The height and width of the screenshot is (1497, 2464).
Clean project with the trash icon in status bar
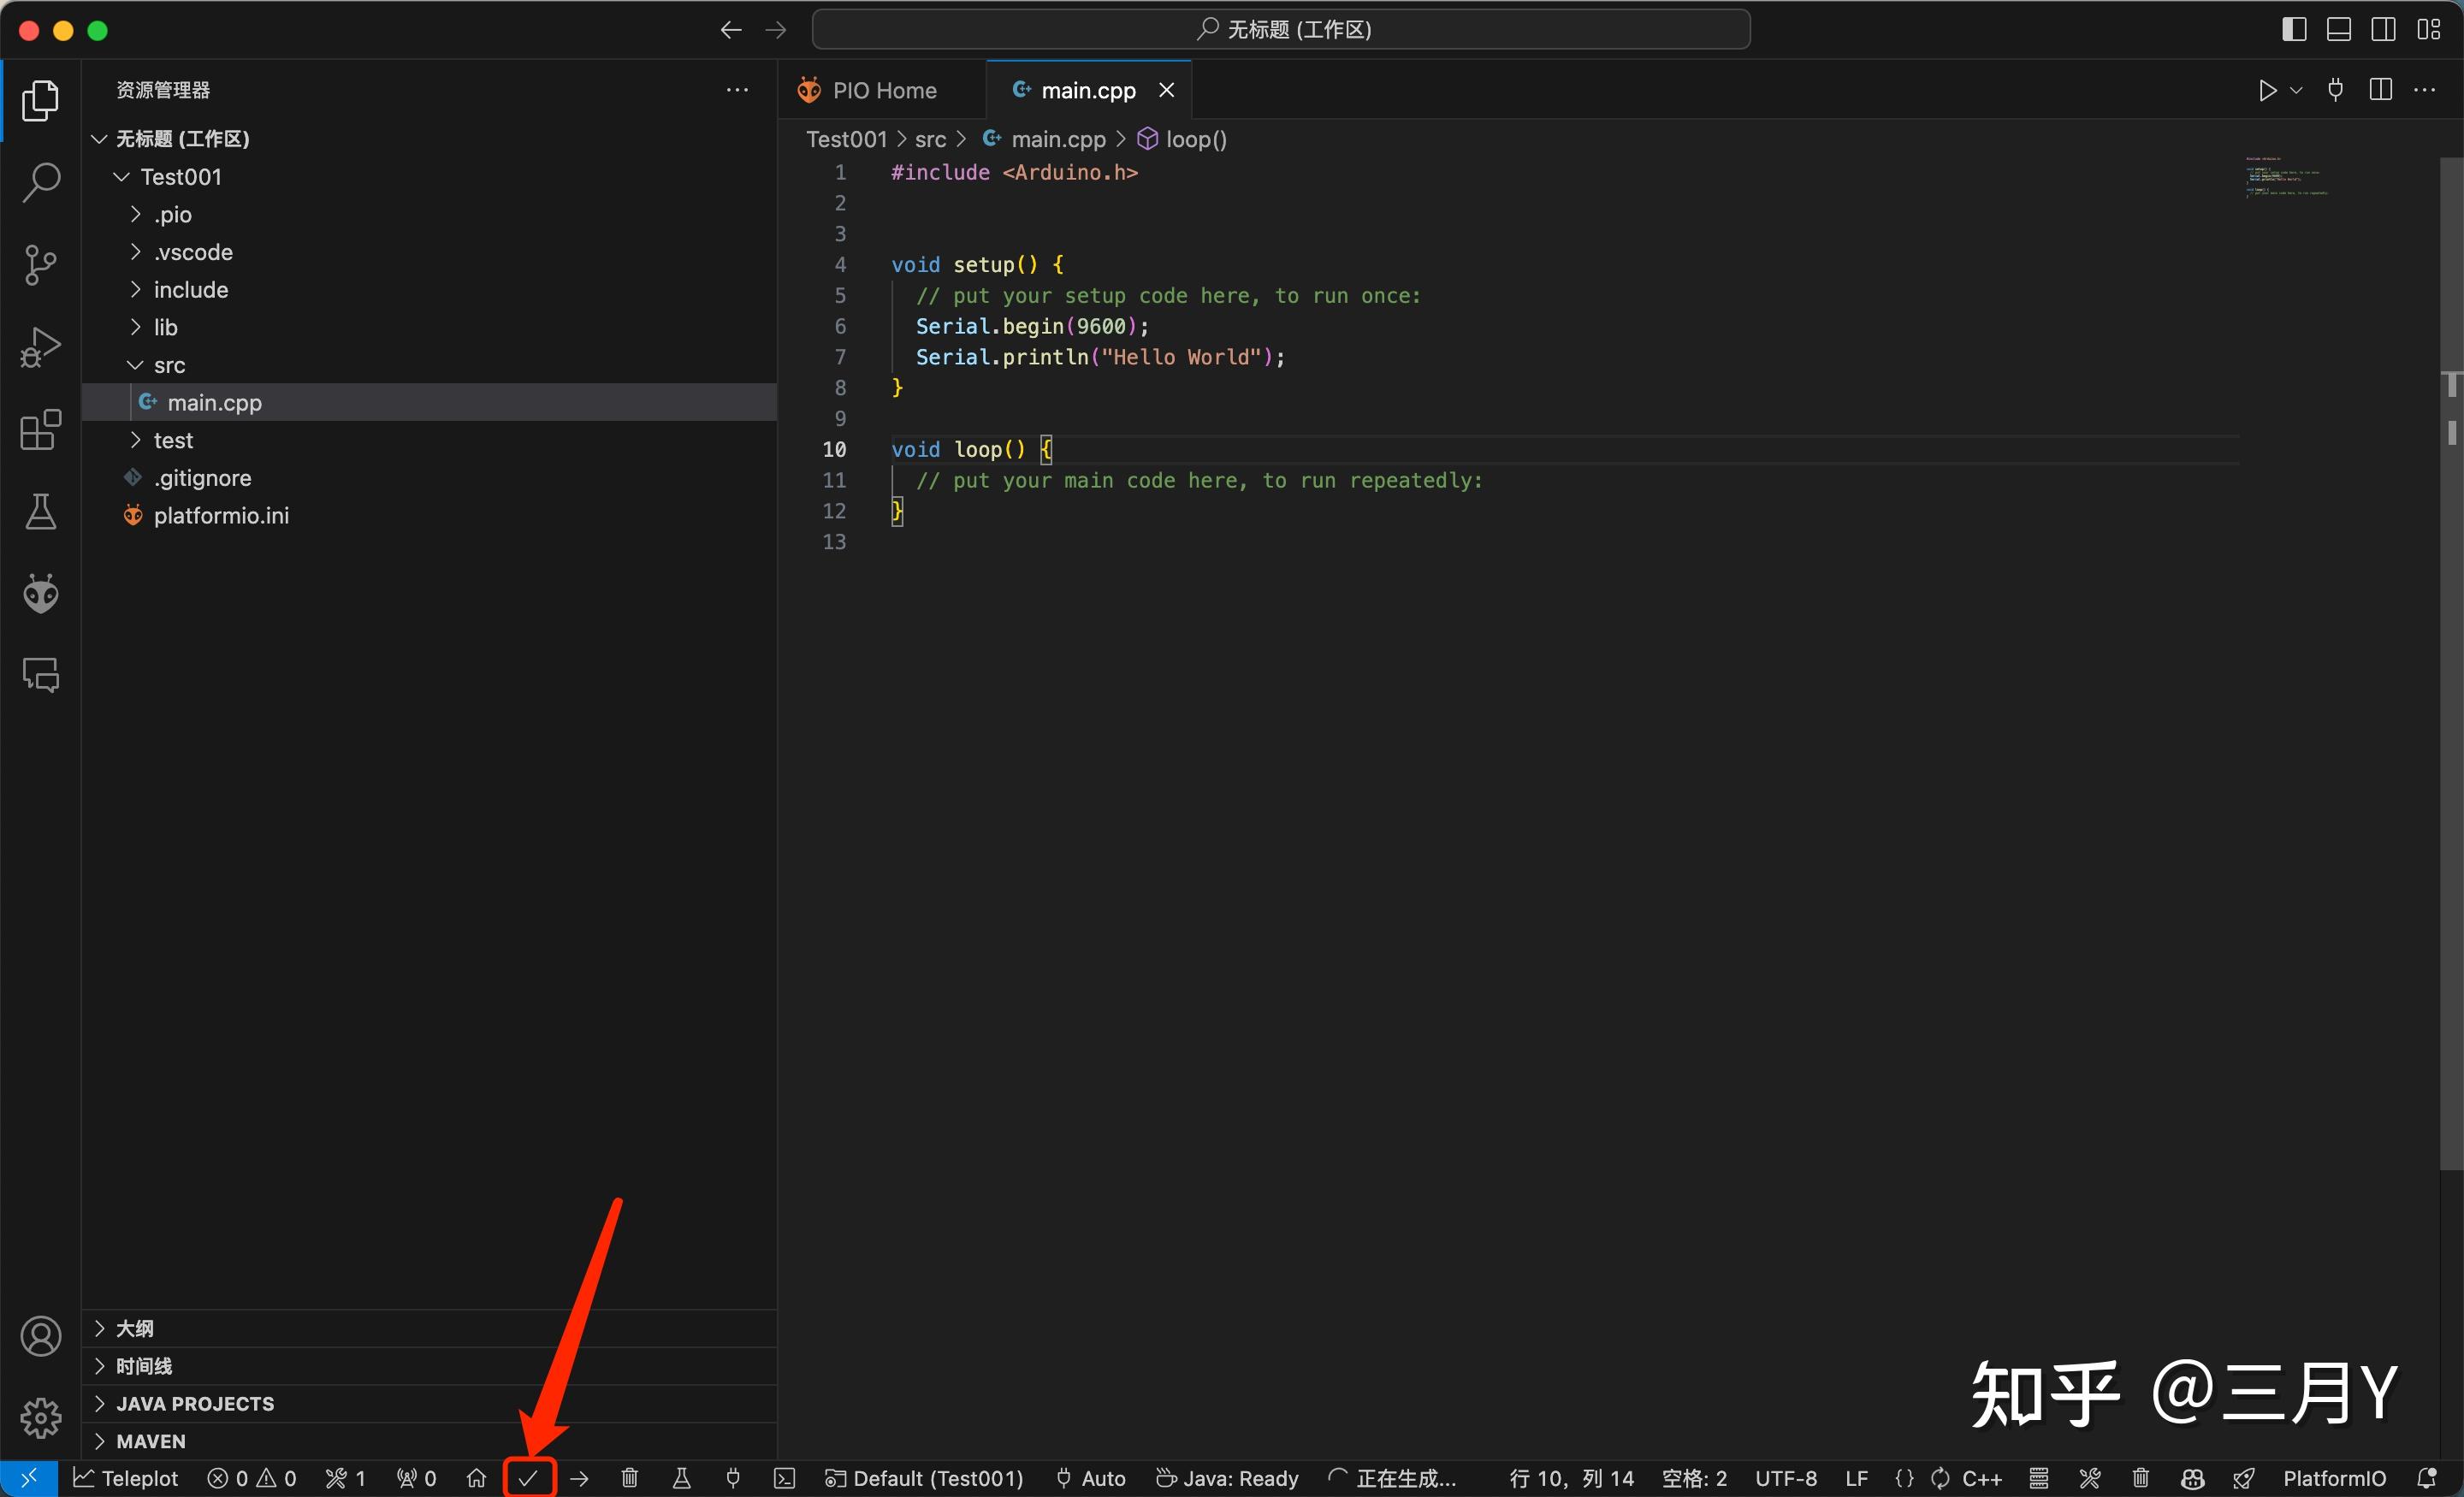click(x=629, y=1478)
